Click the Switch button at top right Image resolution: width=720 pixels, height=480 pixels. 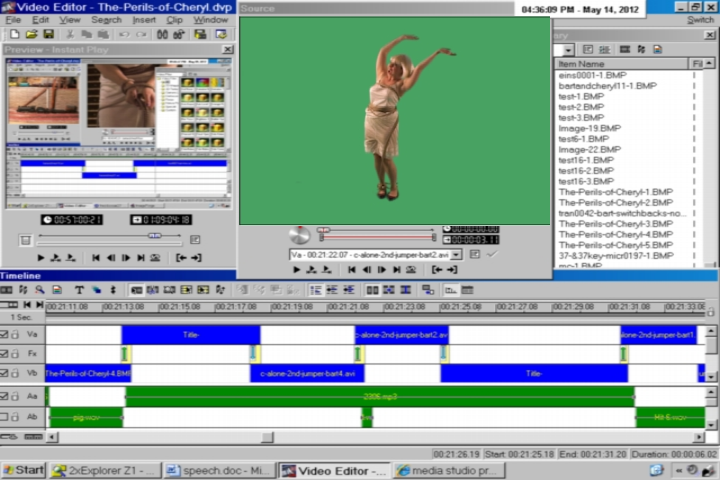(x=700, y=20)
